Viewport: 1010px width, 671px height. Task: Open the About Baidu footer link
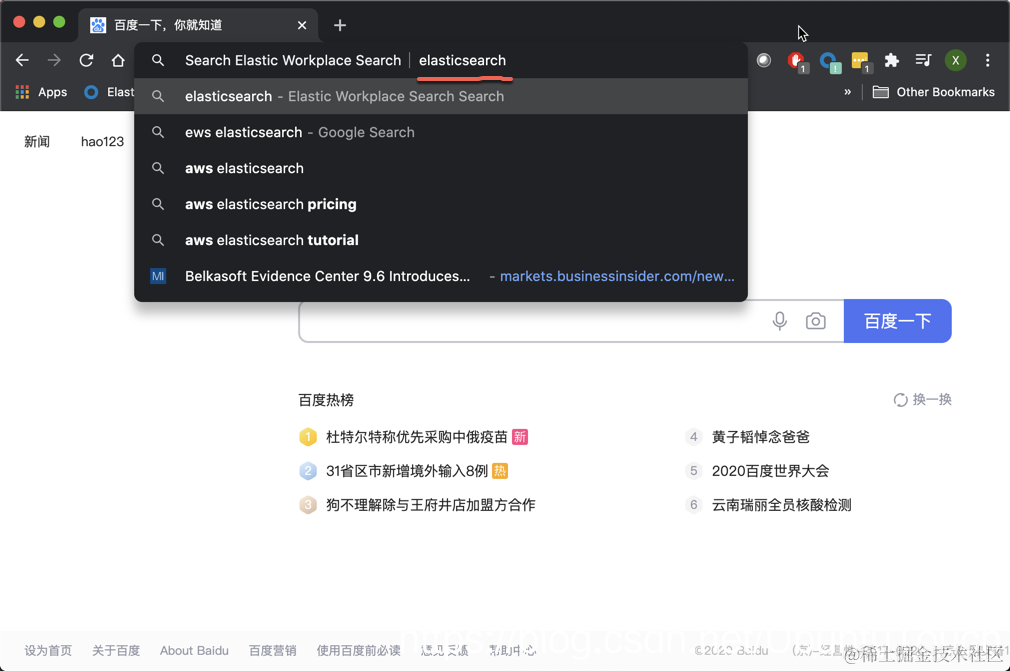[194, 650]
